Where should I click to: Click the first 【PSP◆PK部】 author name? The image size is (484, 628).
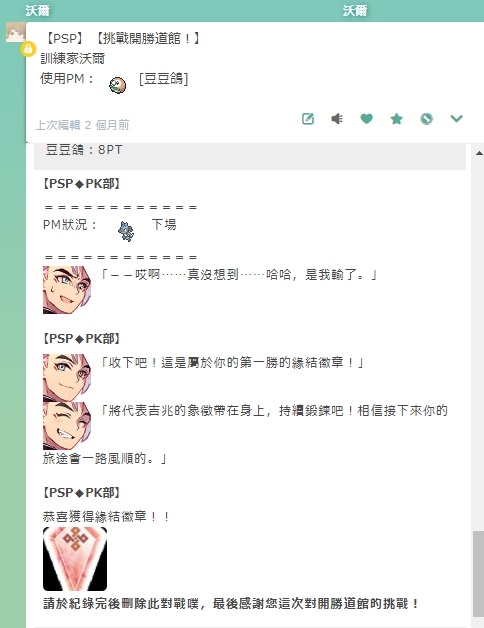81,184
